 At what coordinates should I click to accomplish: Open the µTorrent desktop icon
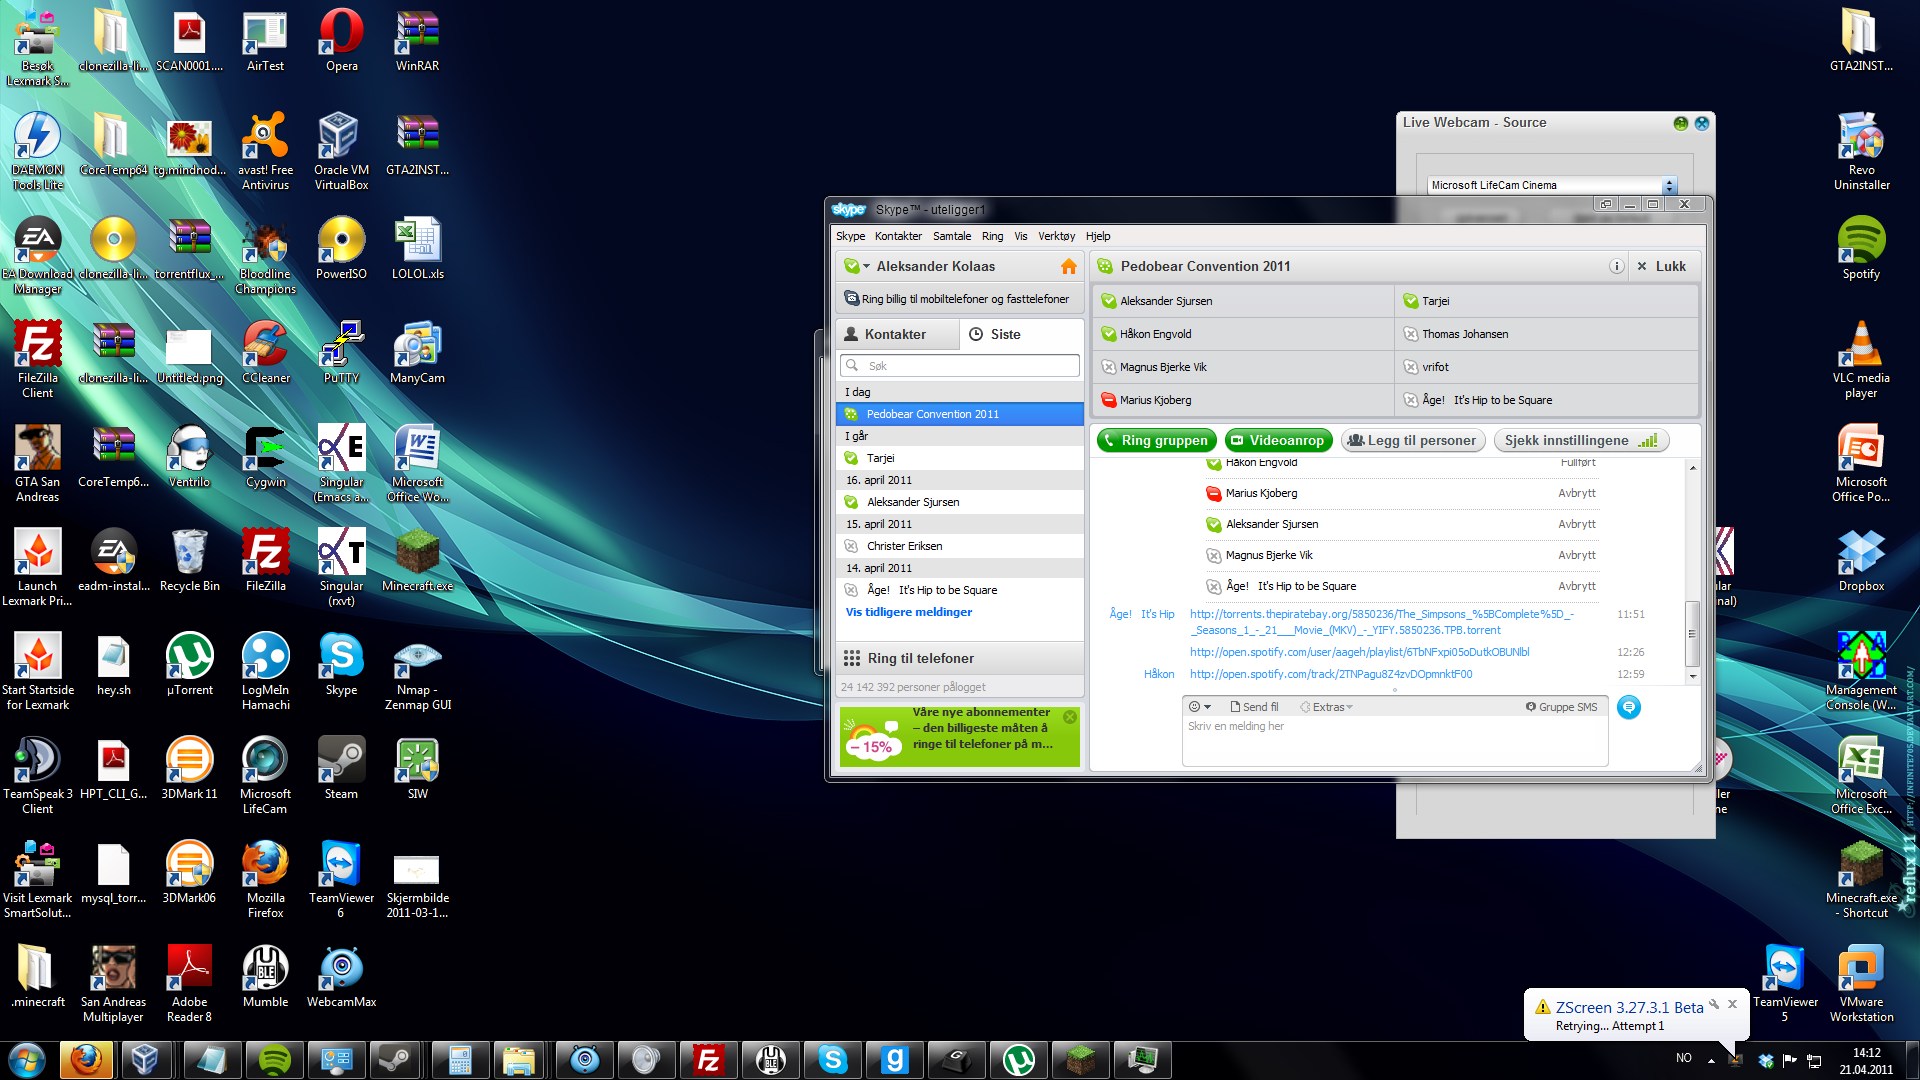[189, 665]
